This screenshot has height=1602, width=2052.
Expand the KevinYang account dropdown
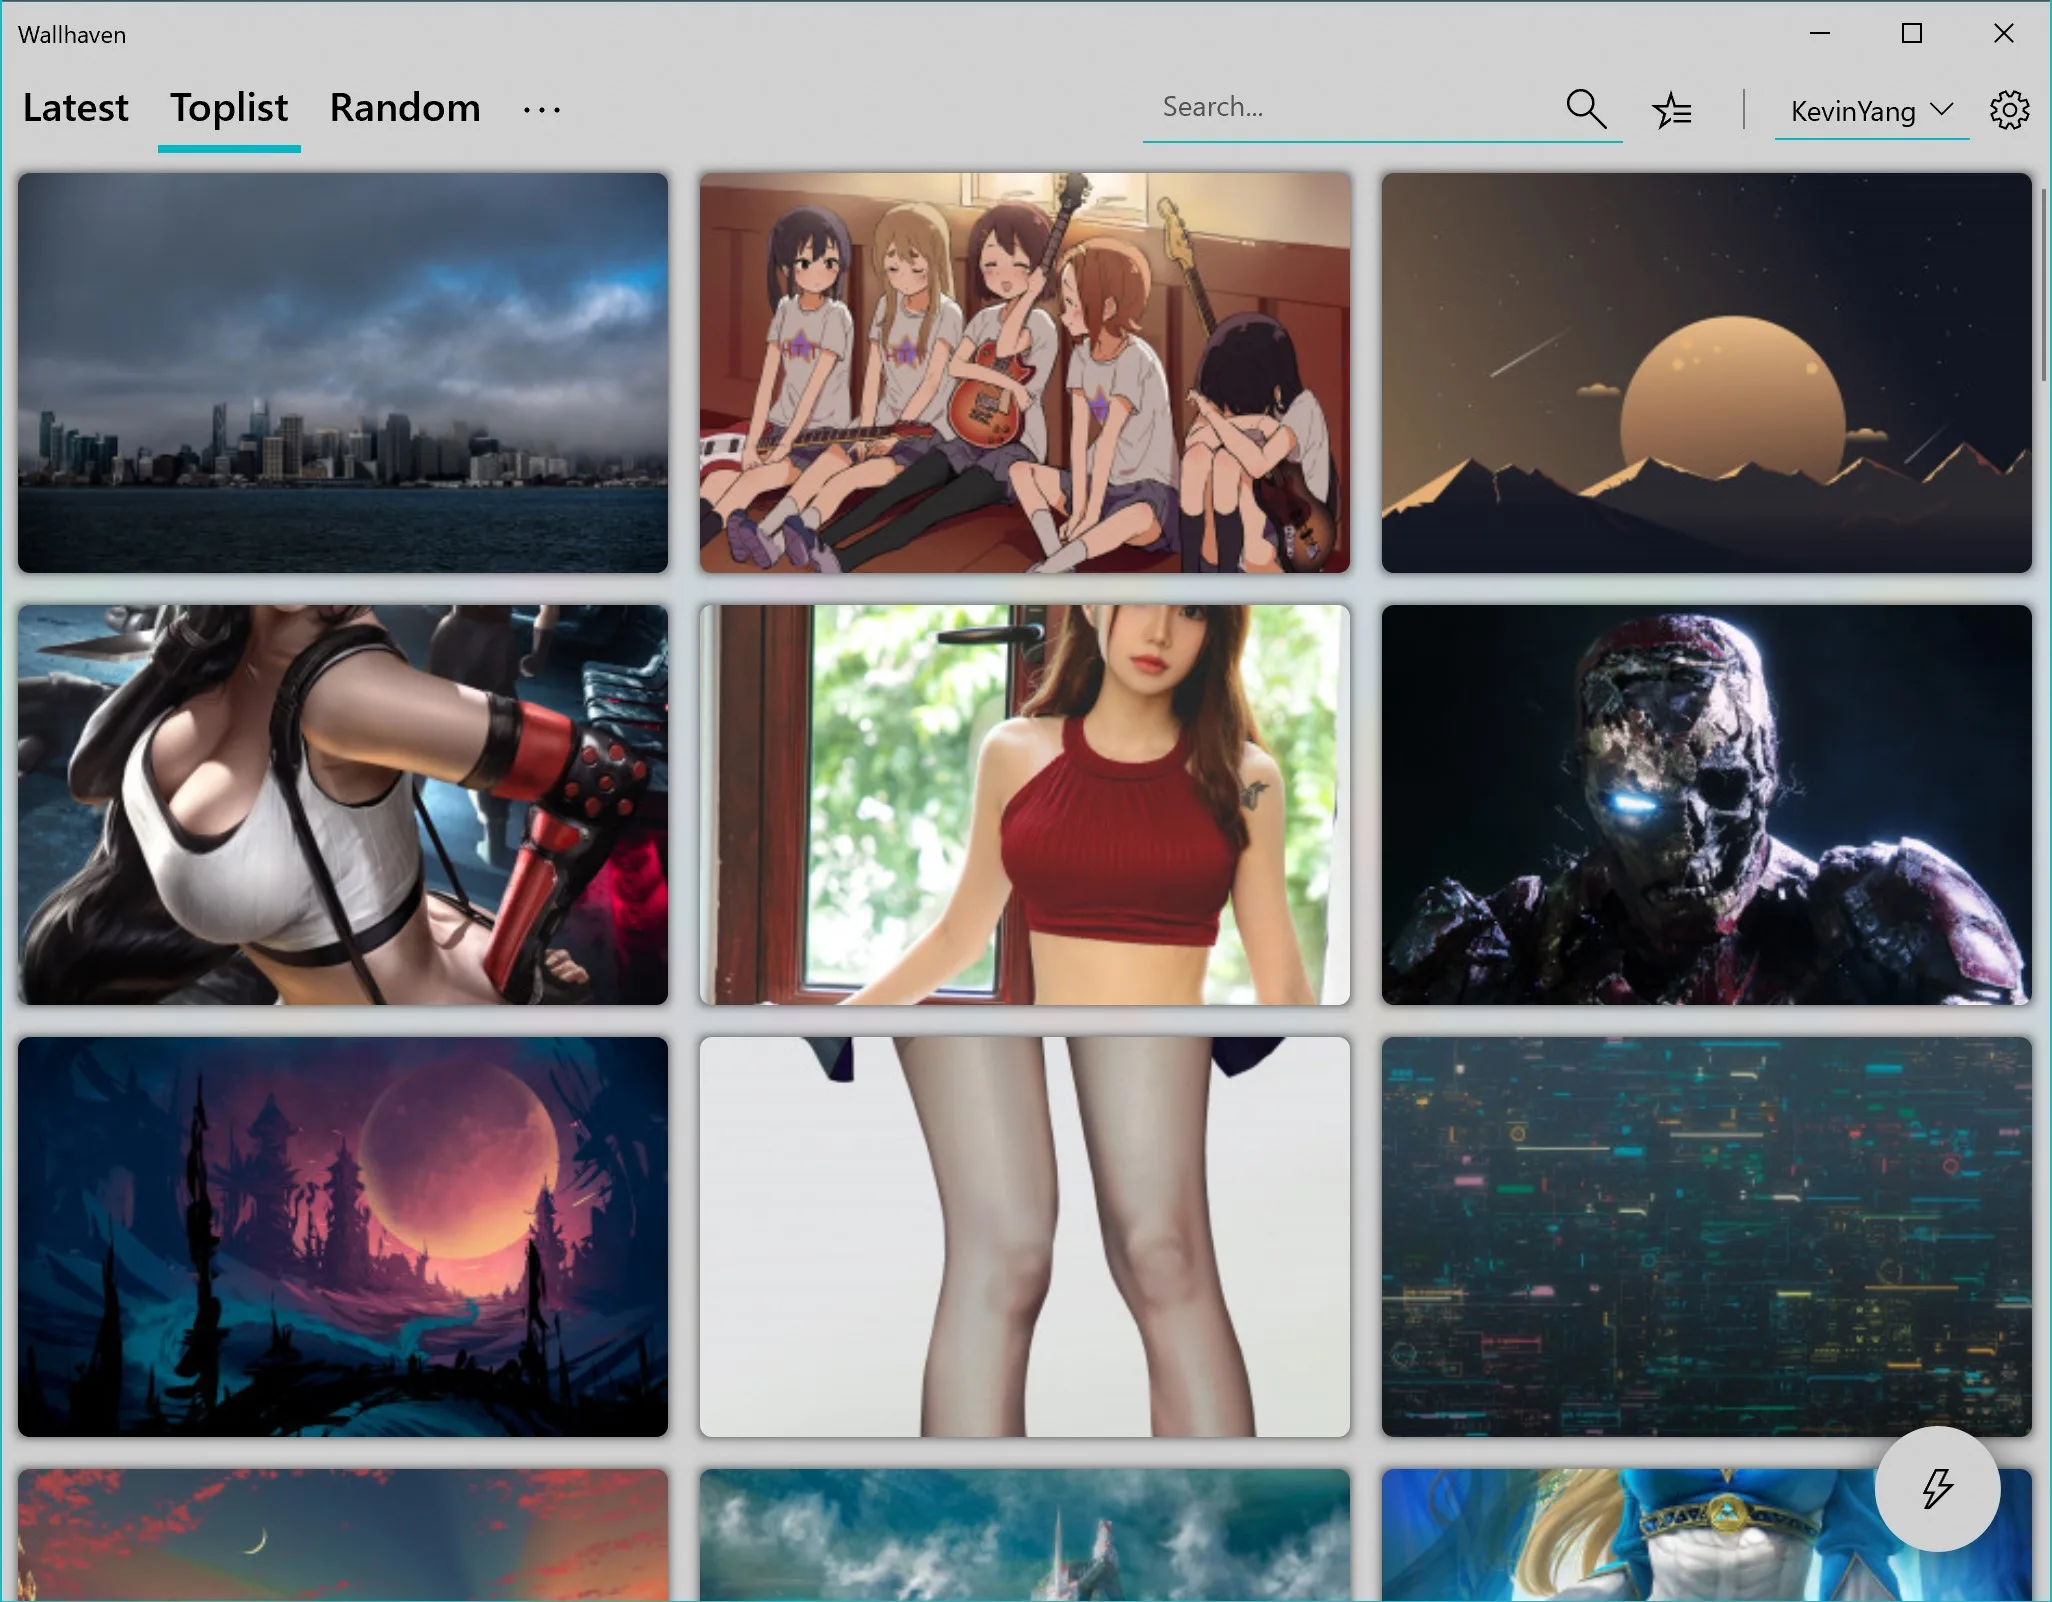(x=1871, y=111)
